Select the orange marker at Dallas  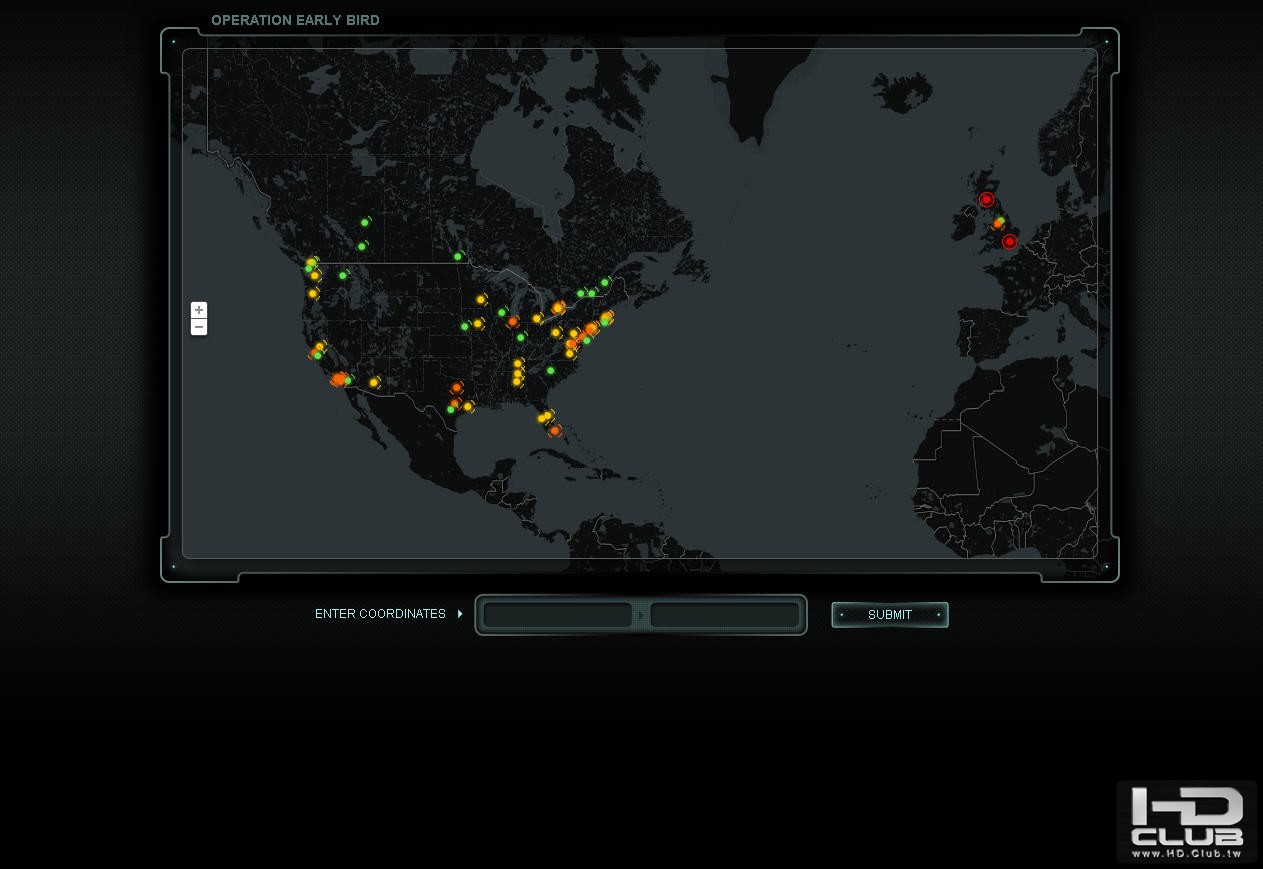[456, 387]
